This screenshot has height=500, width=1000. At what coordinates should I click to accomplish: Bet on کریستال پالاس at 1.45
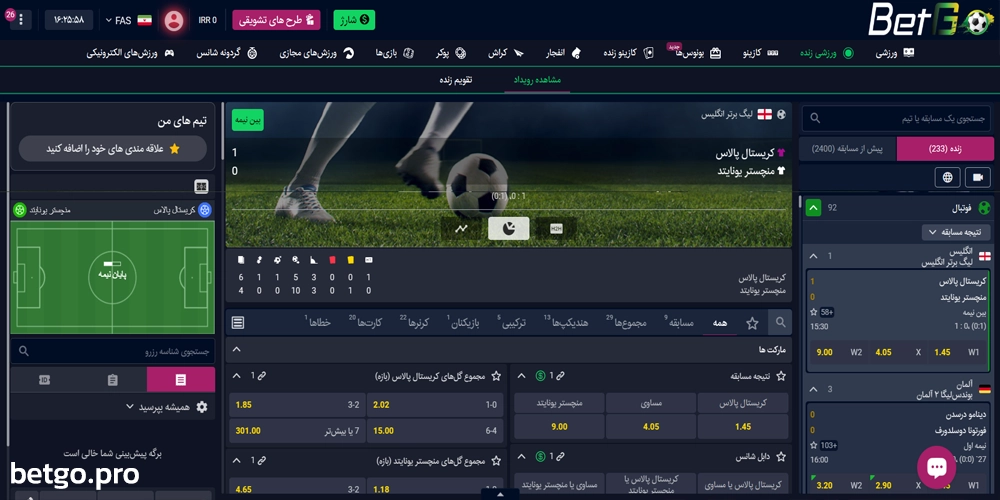tap(743, 427)
